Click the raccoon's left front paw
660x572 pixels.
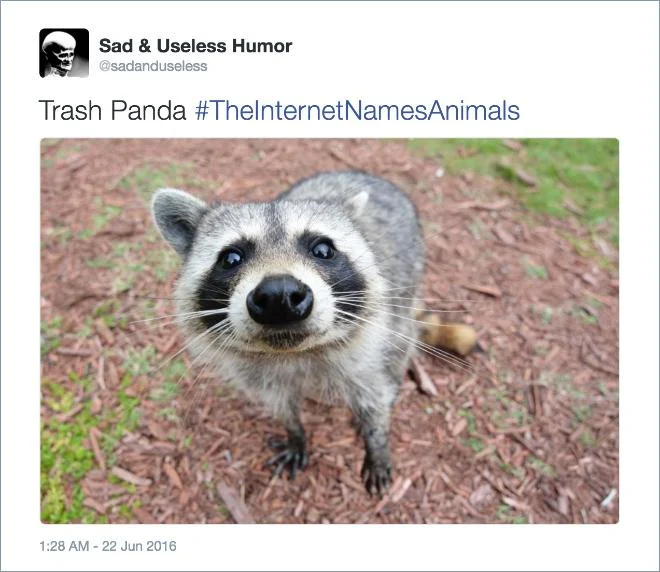(x=288, y=457)
